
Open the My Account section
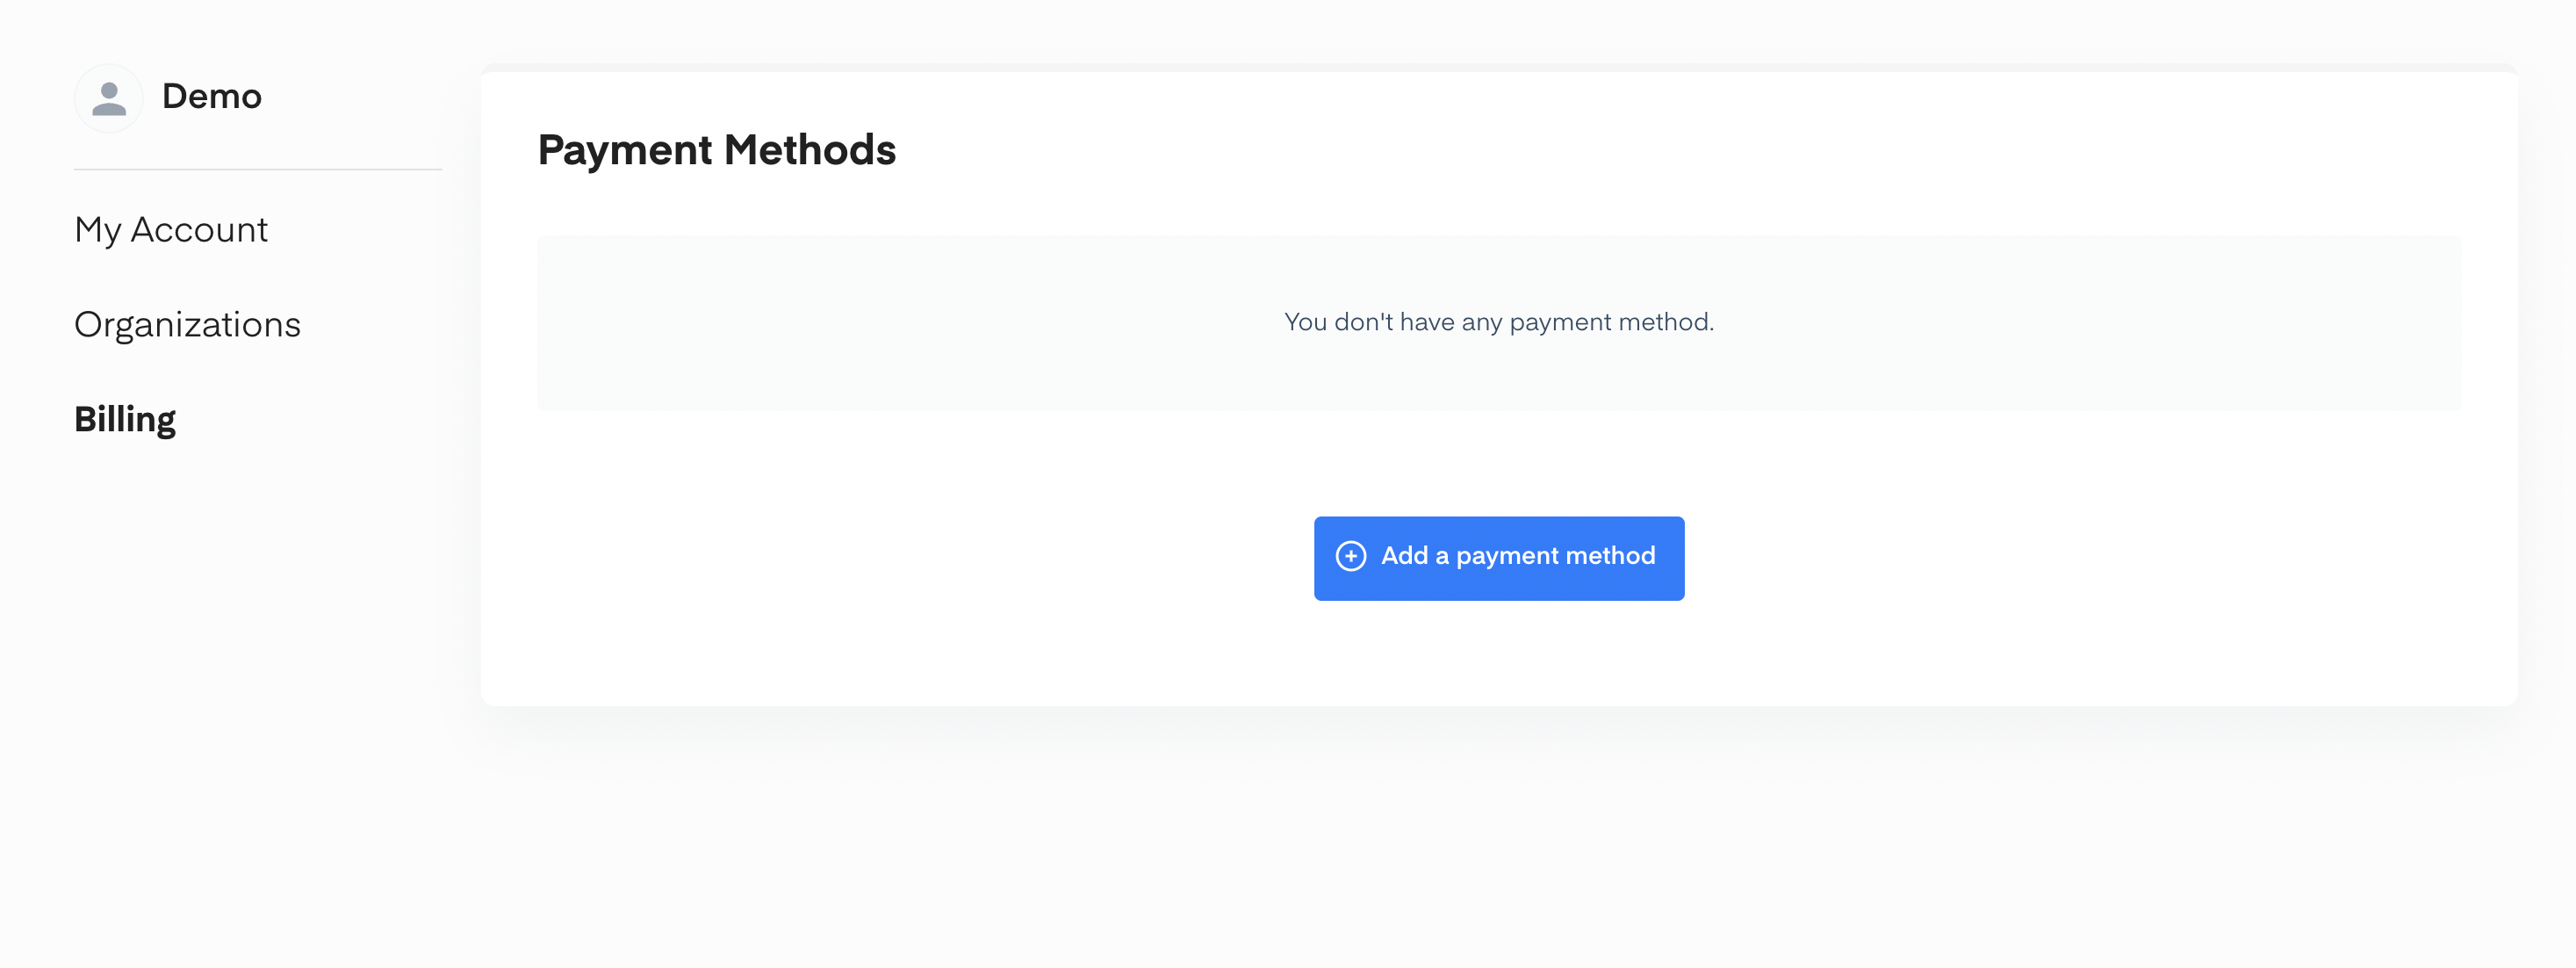[171, 230]
